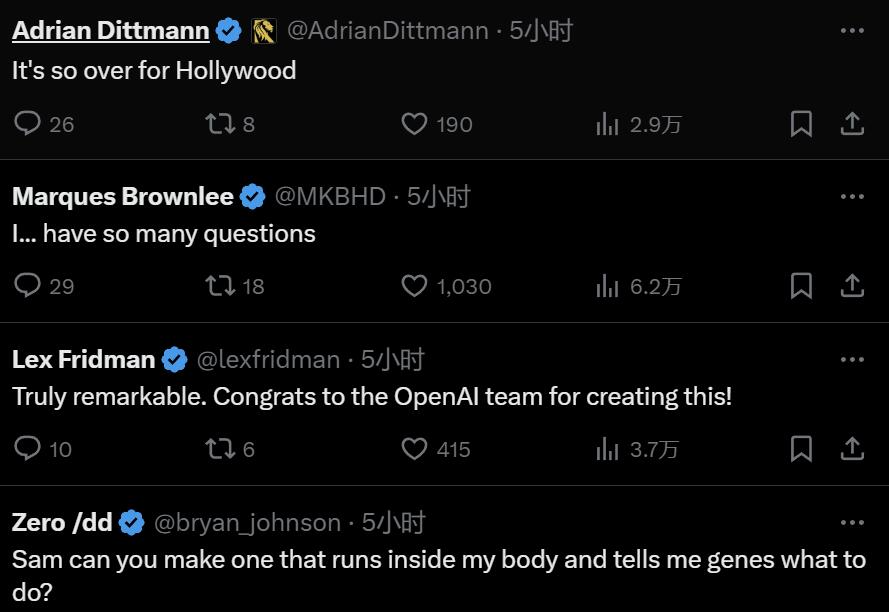Open the @MKBHD handle link
The width and height of the screenshot is (889, 612).
pos(330,196)
